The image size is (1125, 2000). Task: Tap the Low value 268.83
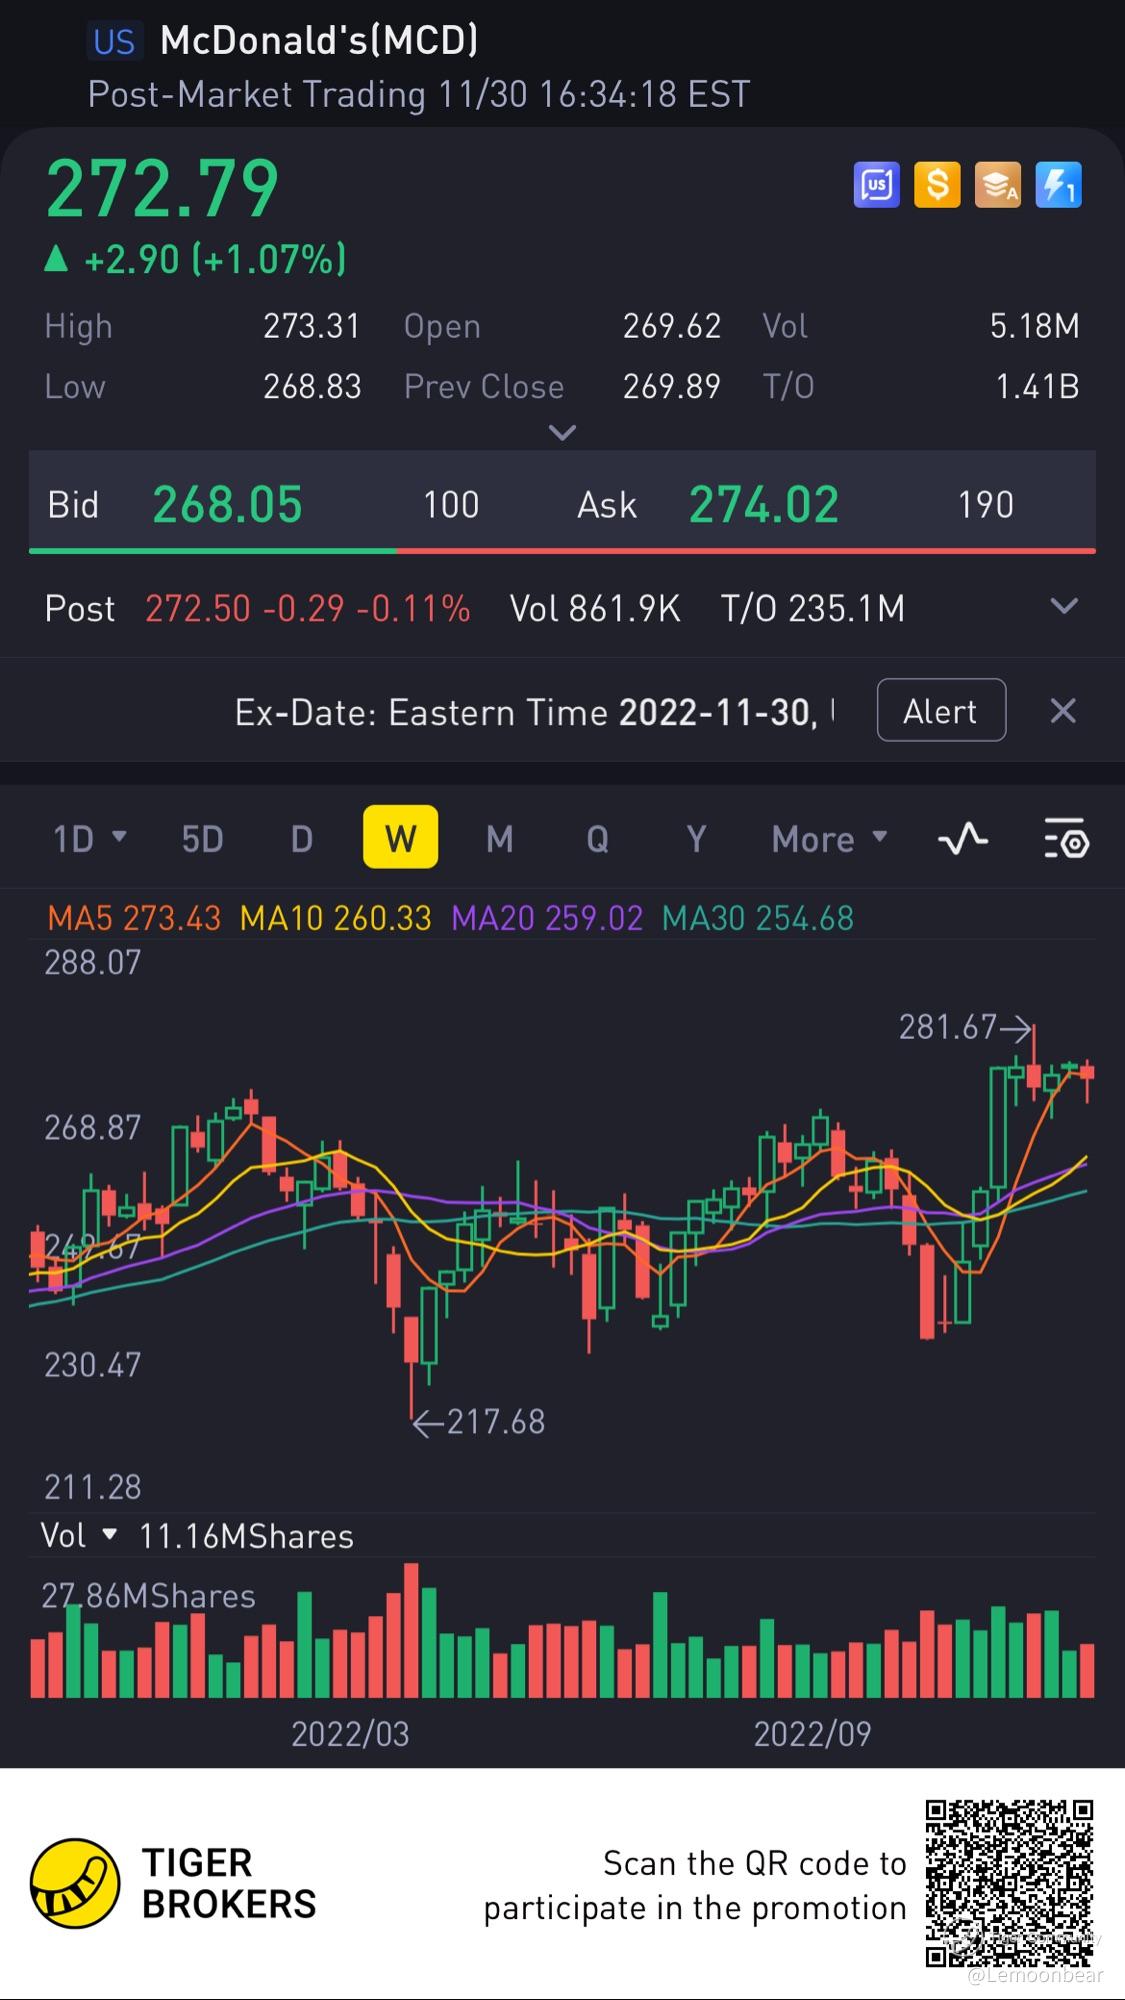311,386
